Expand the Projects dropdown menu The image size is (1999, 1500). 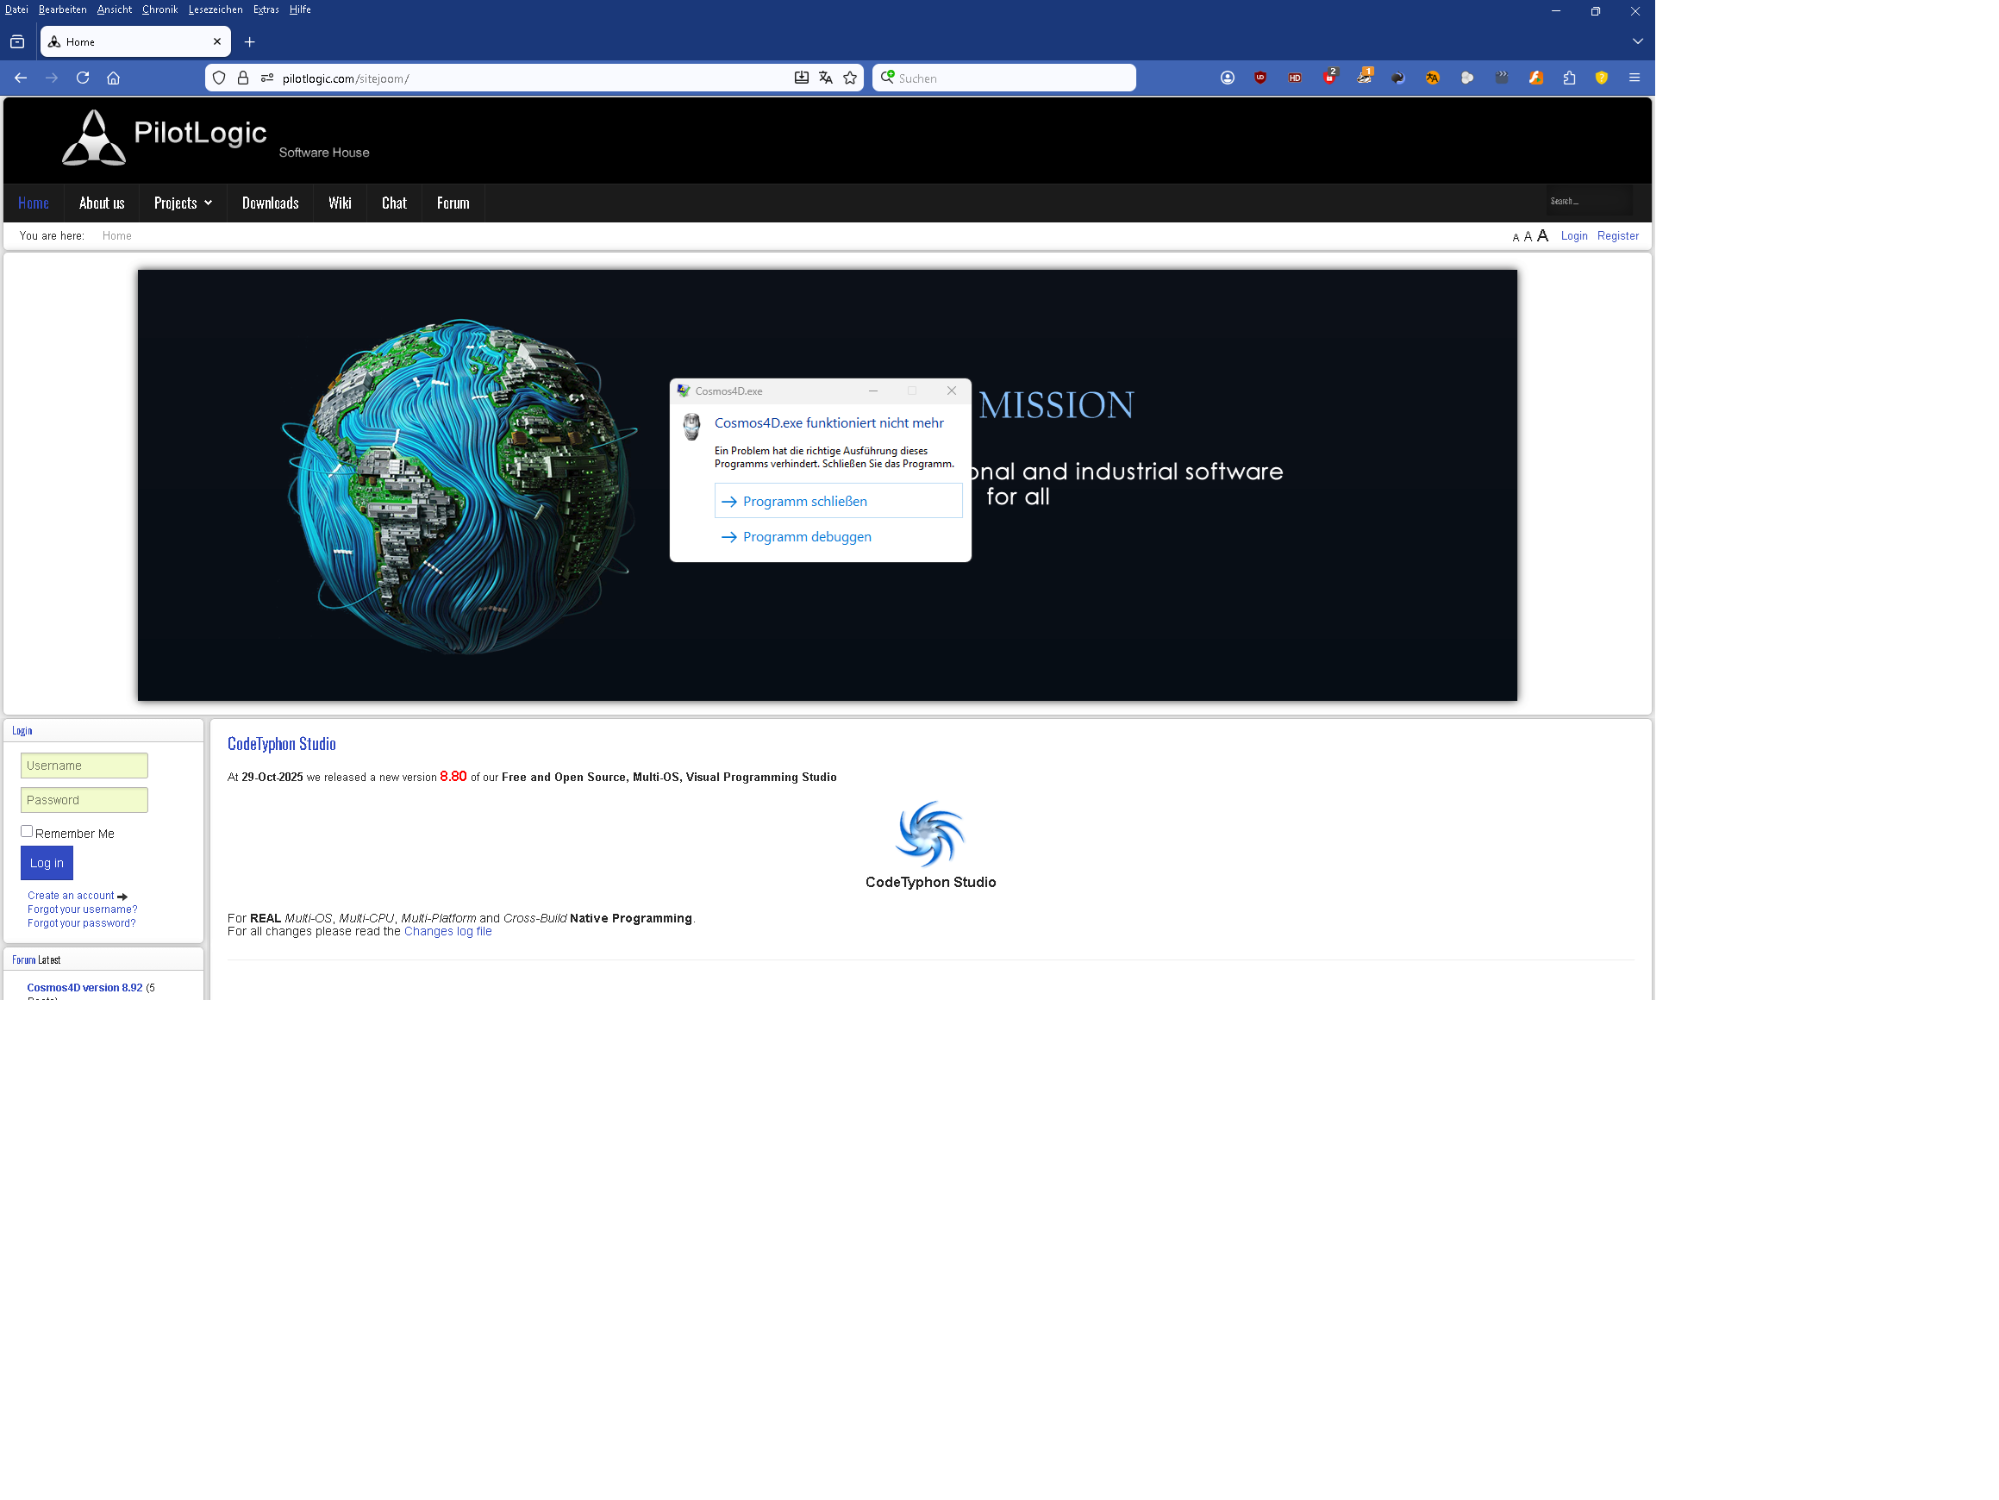183,203
